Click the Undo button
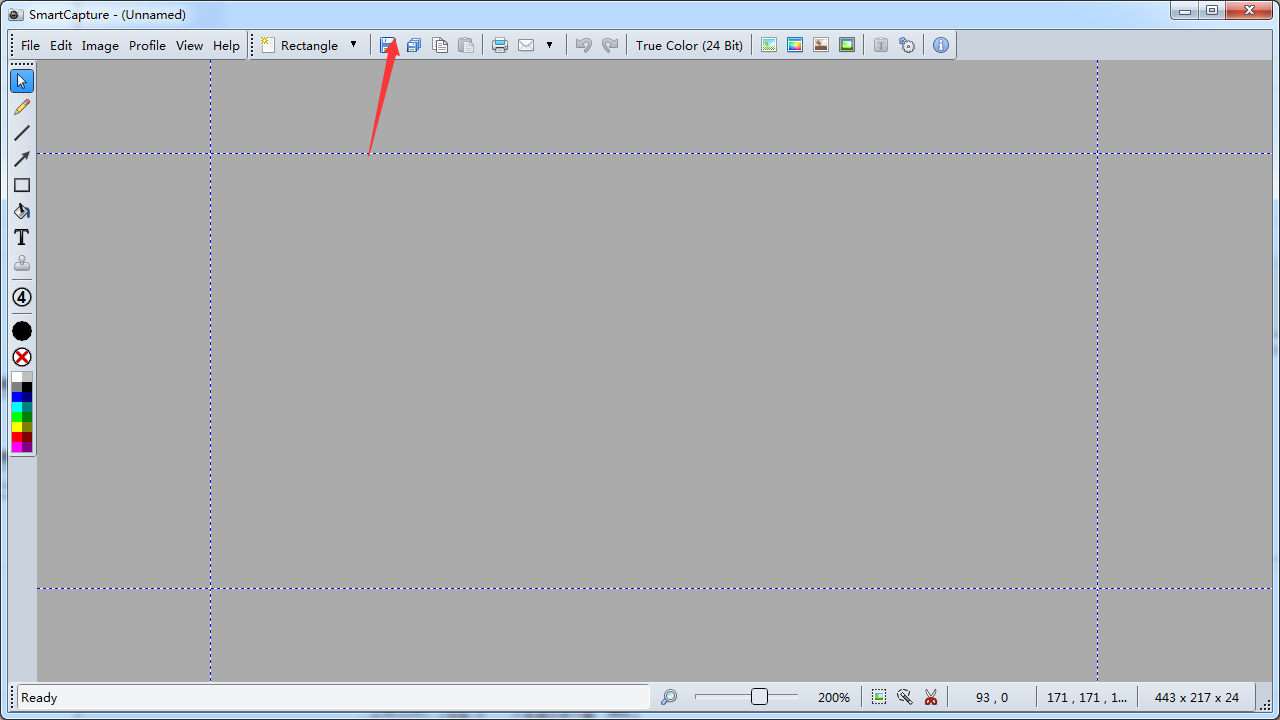Screen dimensions: 1280x720 click(x=583, y=45)
